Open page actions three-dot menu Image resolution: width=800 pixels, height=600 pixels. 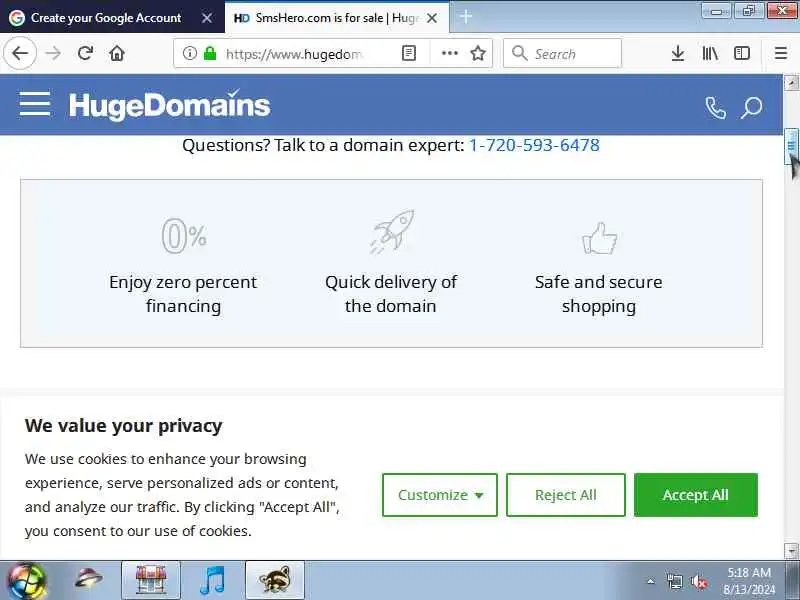click(x=449, y=53)
